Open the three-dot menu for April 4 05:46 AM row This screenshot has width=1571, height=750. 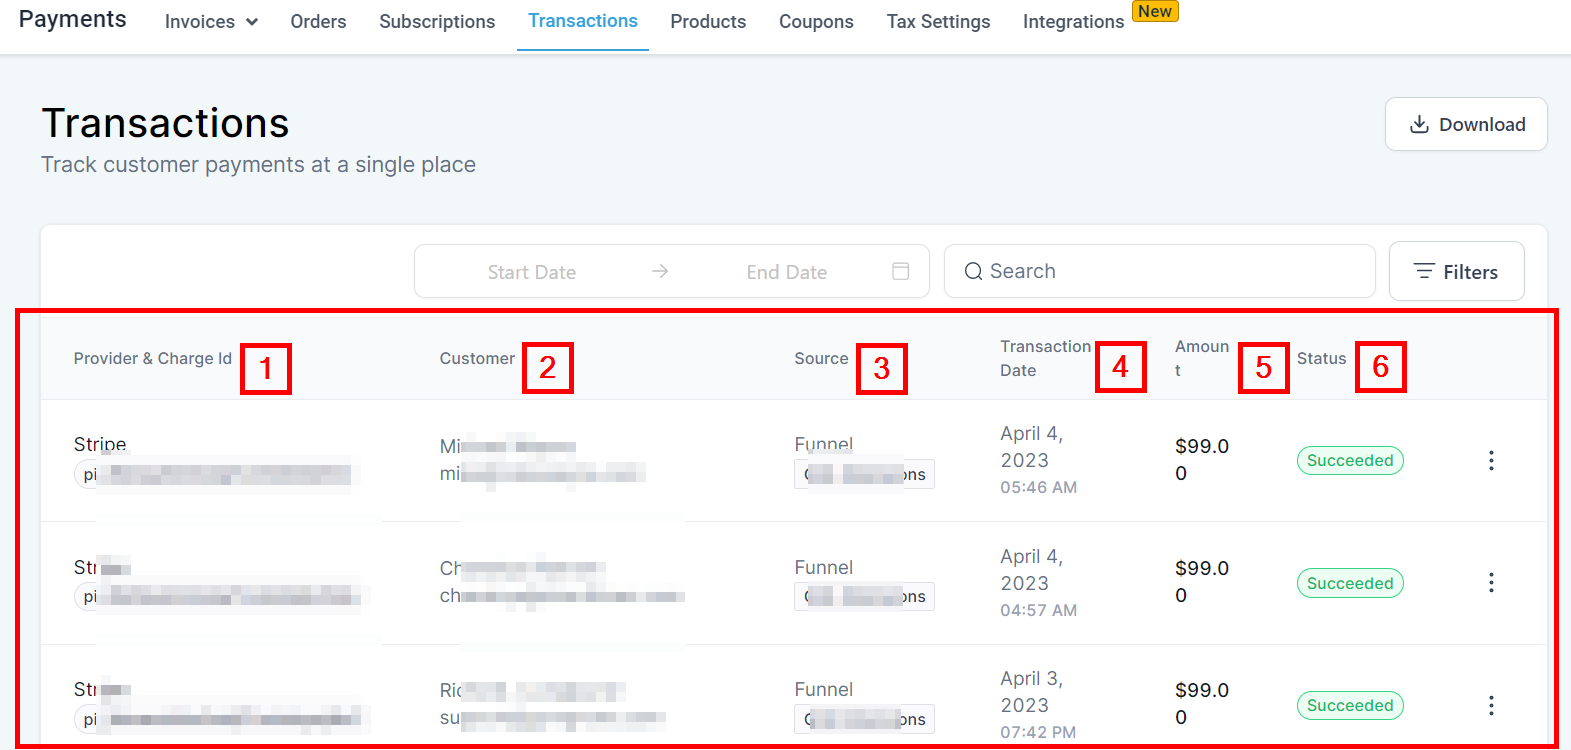tap(1491, 460)
